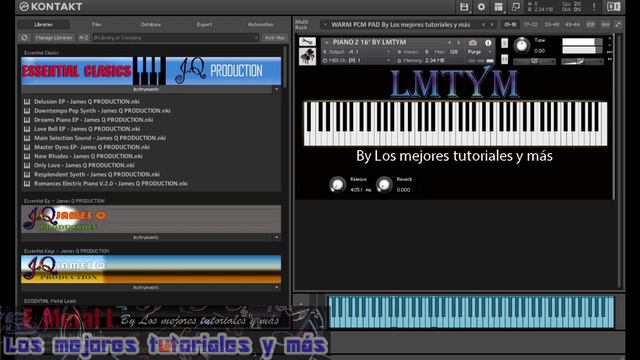Toggle instrument Mute M button

click(504, 59)
